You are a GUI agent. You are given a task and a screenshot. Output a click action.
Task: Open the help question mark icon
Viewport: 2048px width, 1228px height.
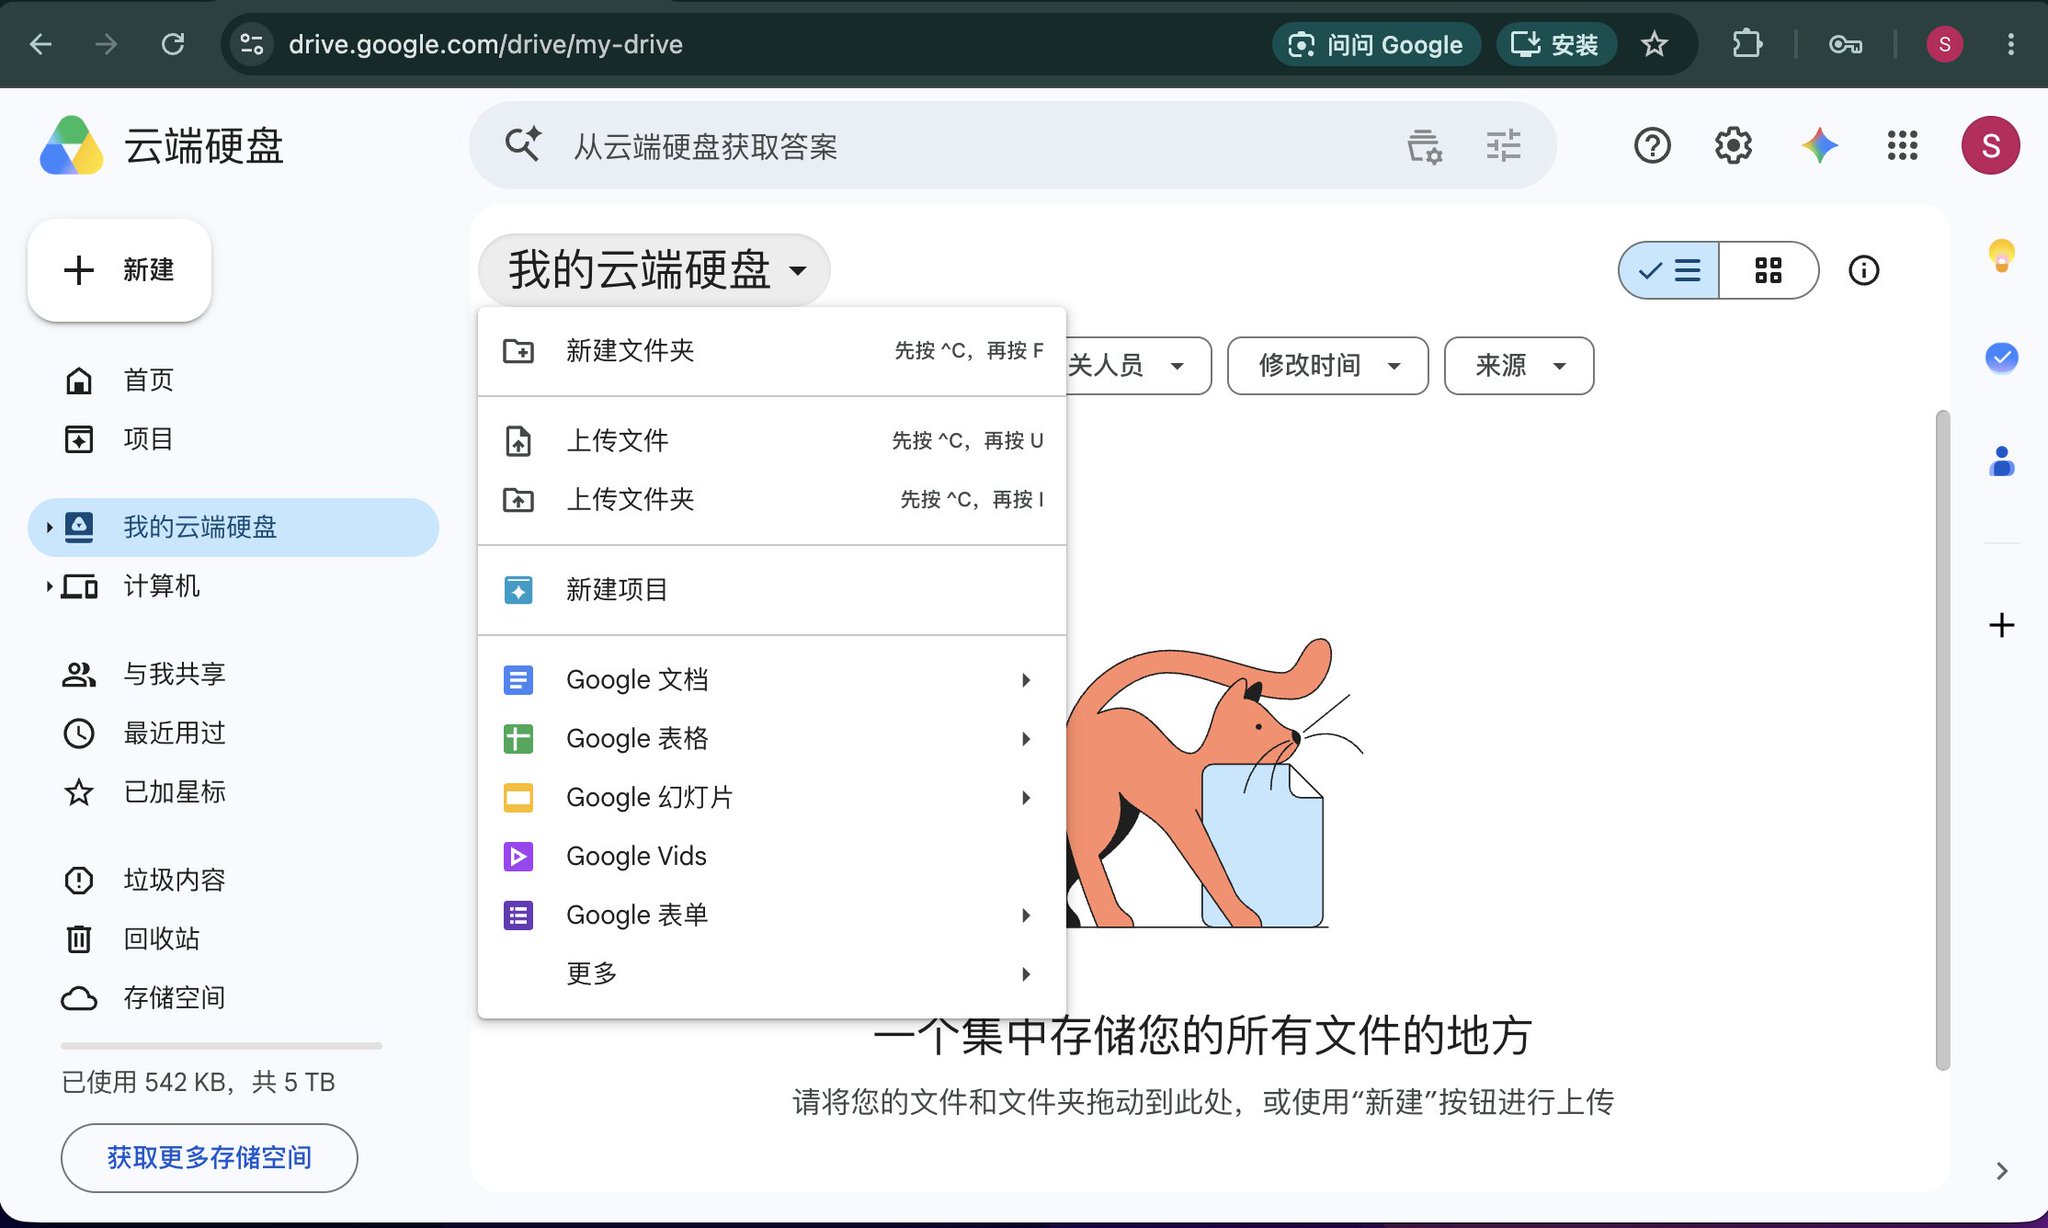coord(1652,146)
